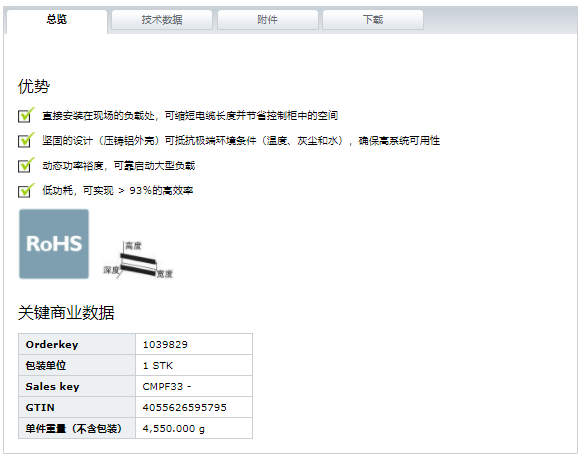Image resolution: width=582 pixels, height=458 pixels.
Task: Click the checkmark beside 动态功率裕度
Action: click(26, 165)
